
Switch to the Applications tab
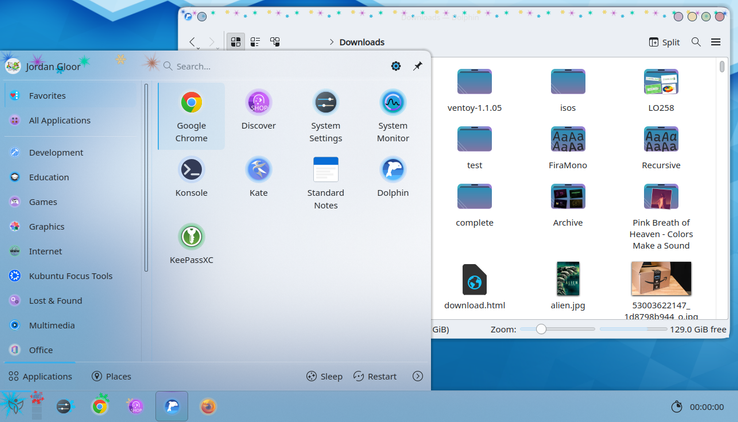point(40,376)
